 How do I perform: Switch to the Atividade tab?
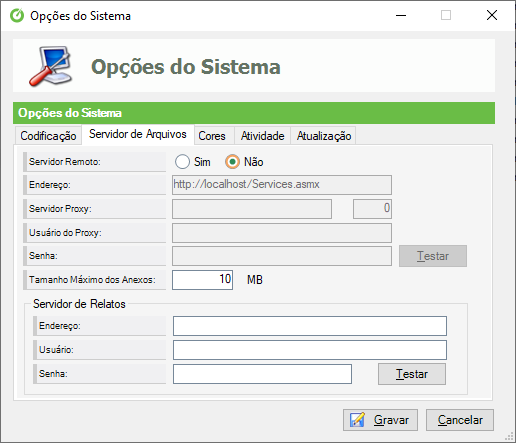click(x=262, y=136)
